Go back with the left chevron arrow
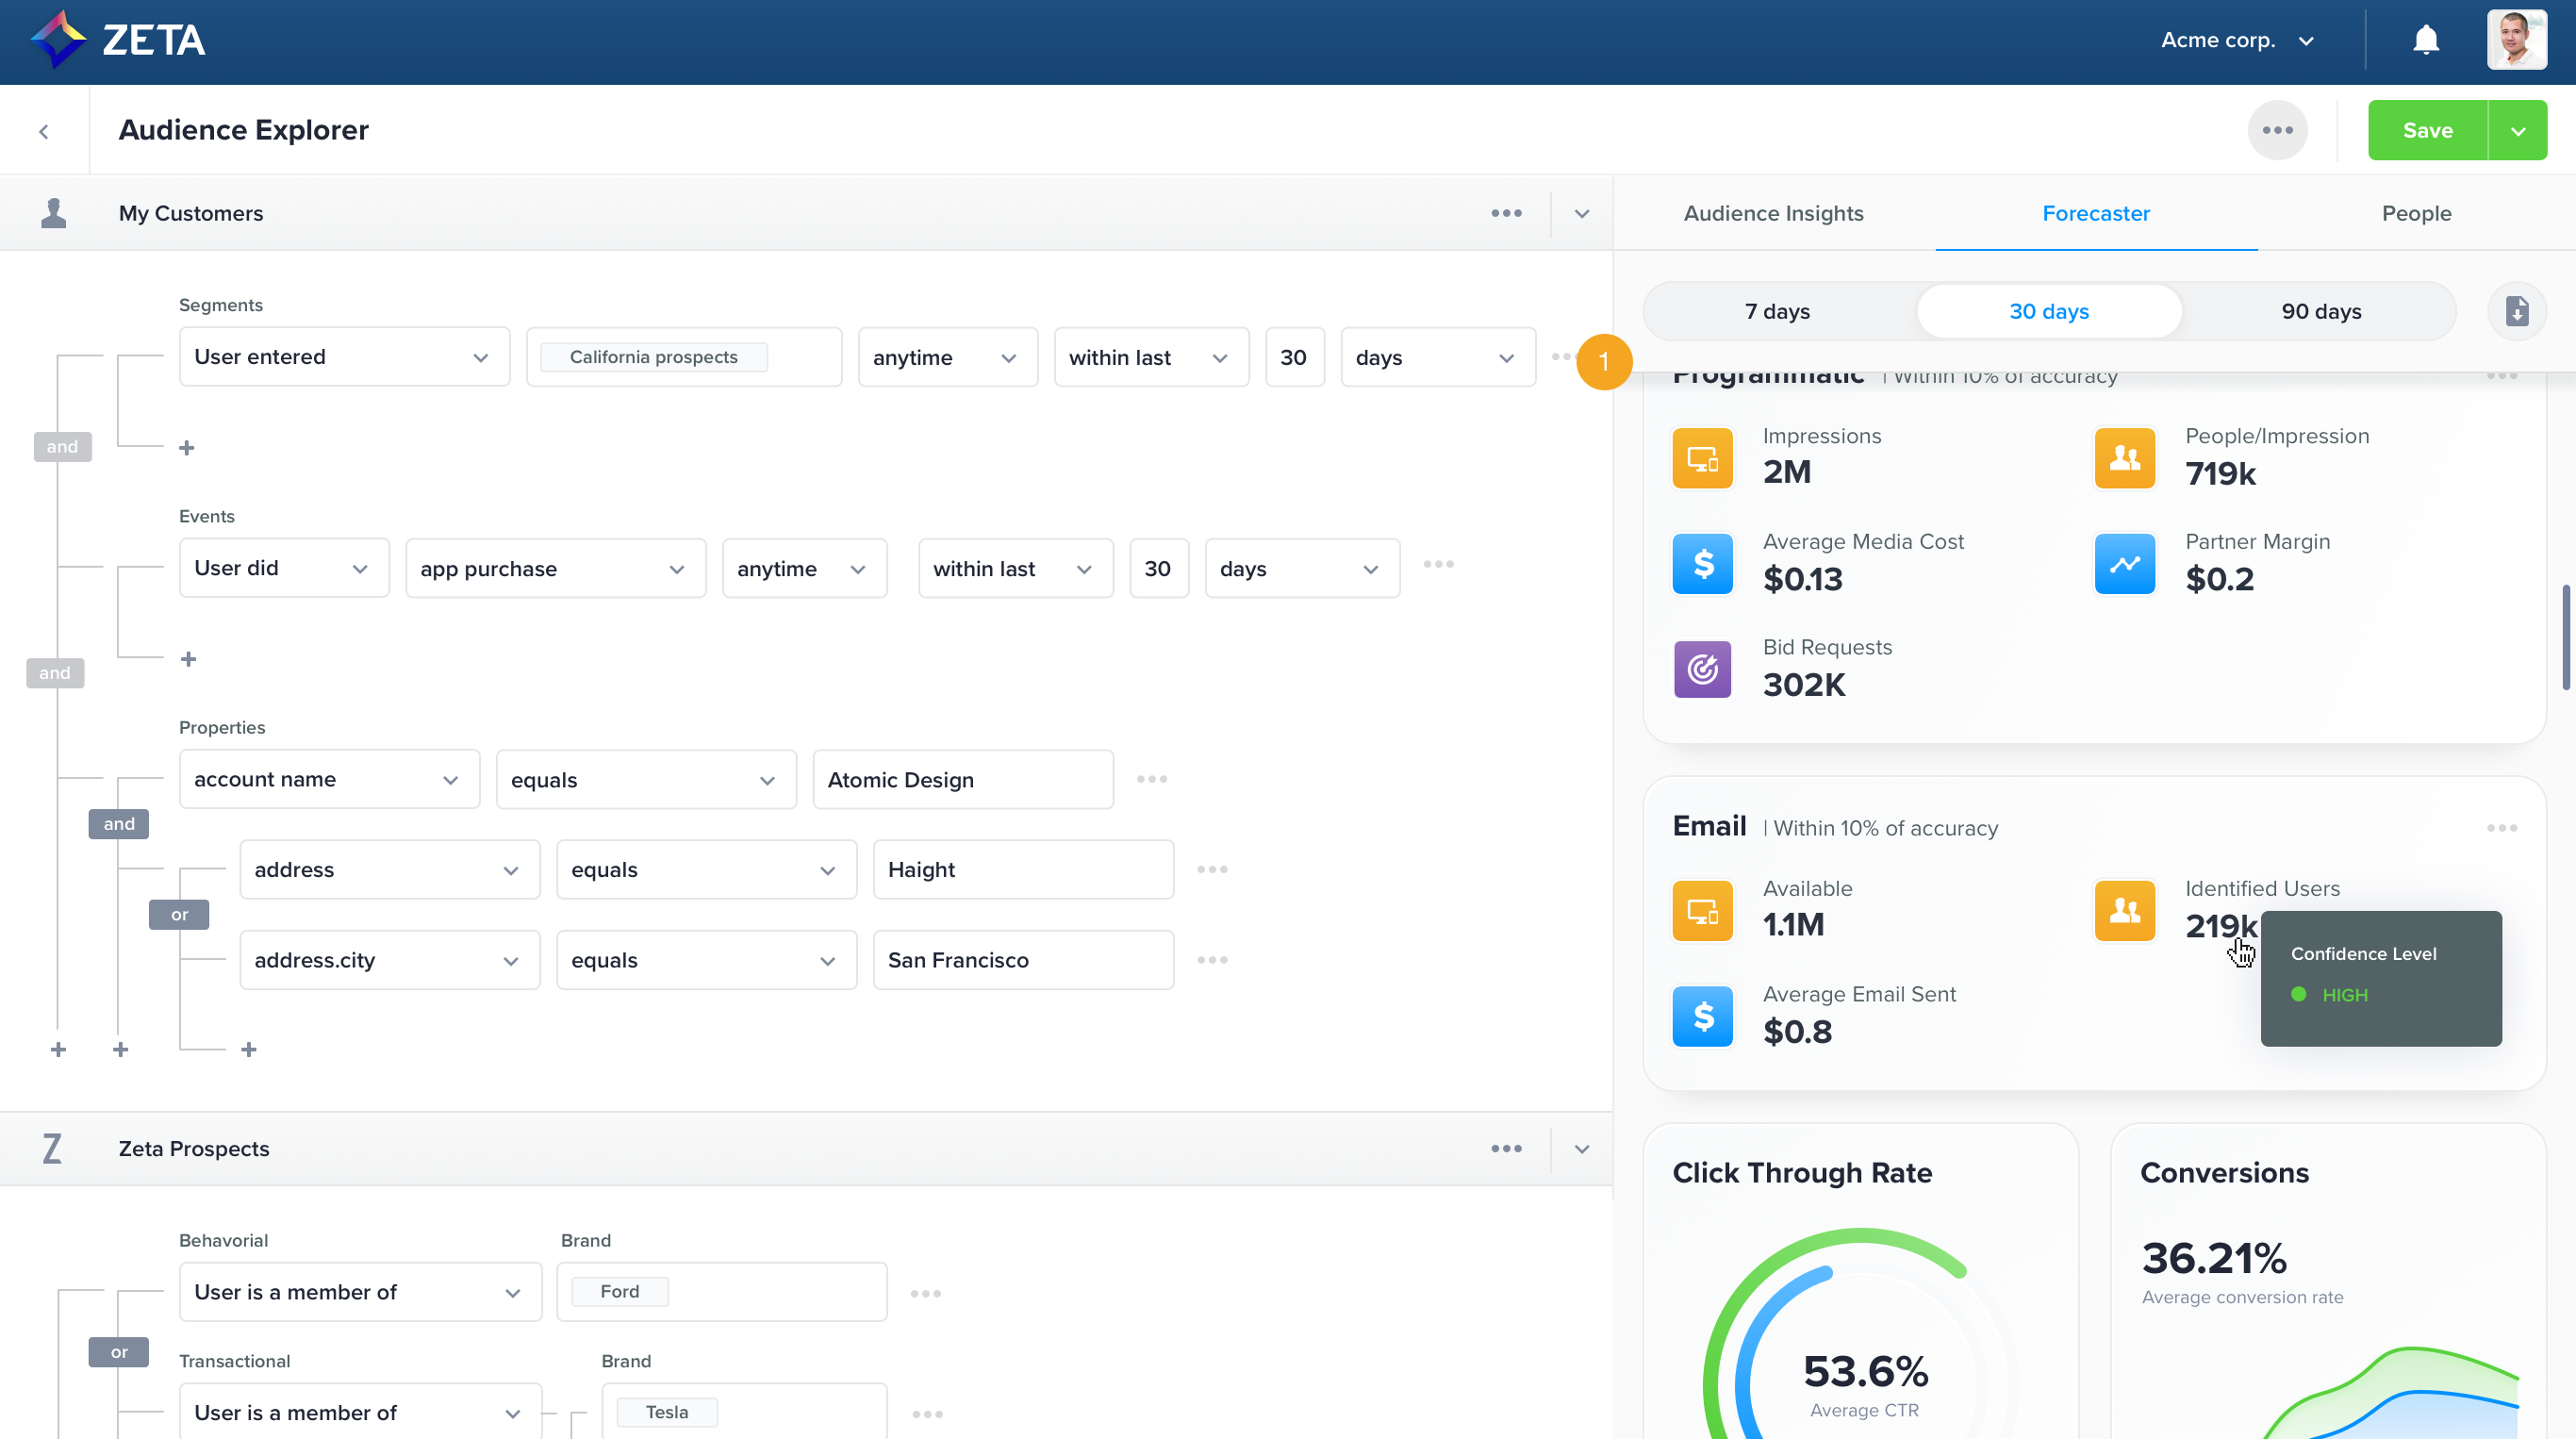2576x1439 pixels. click(x=44, y=131)
